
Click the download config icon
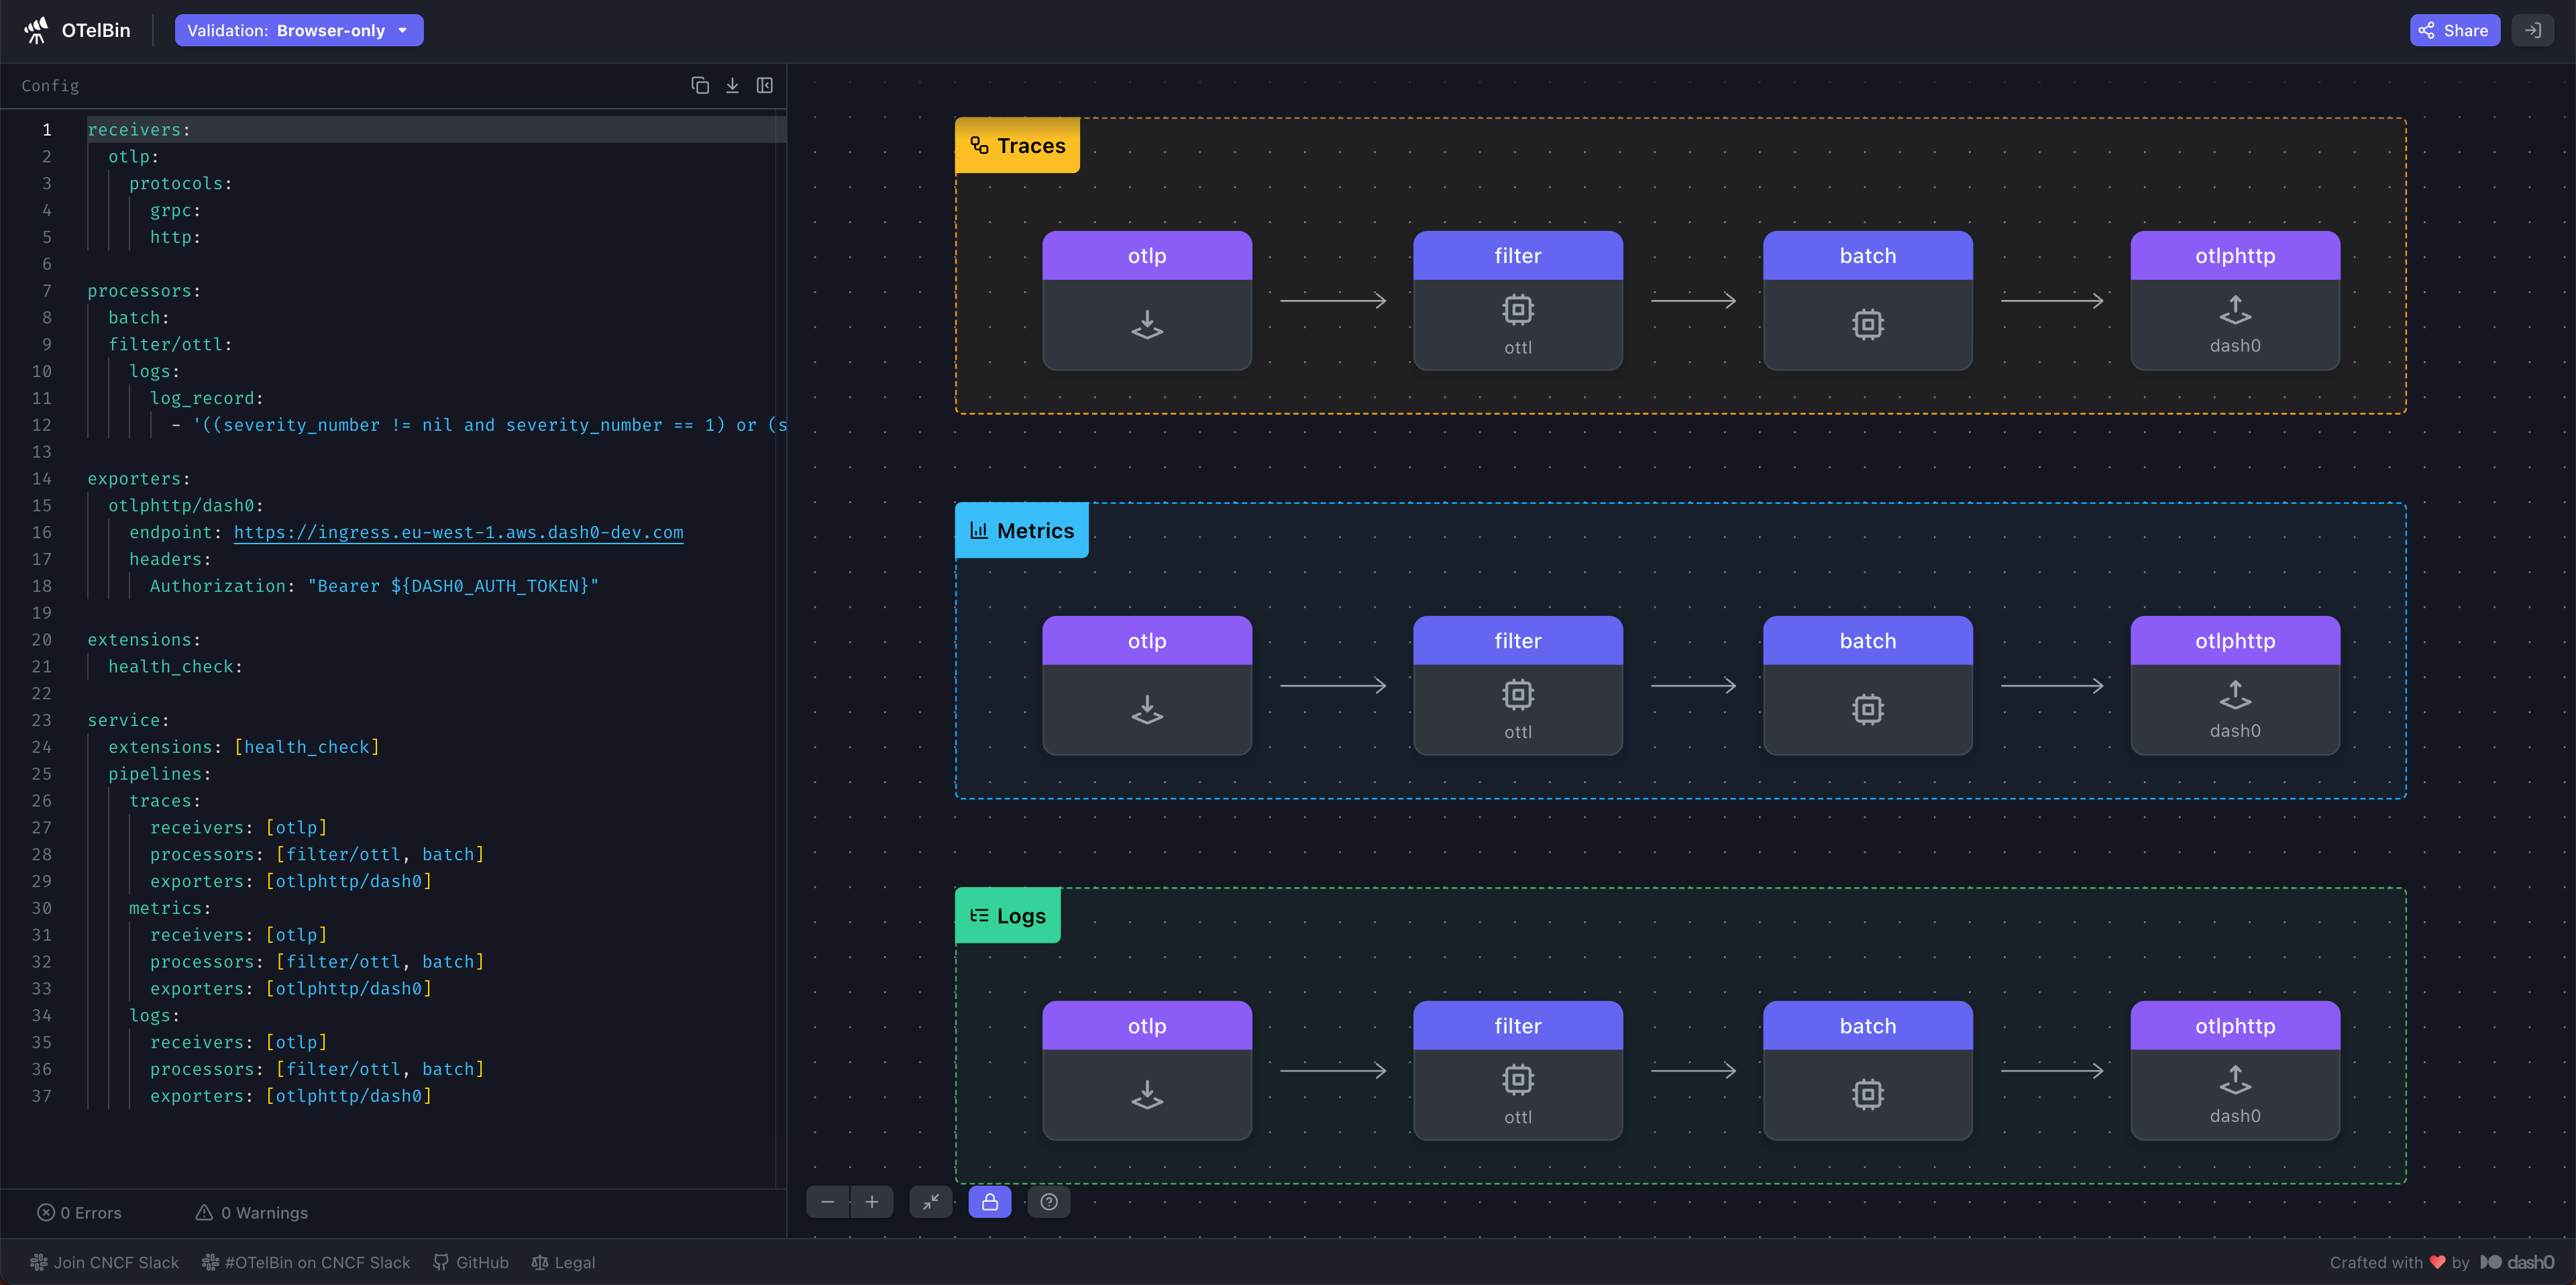(x=732, y=86)
